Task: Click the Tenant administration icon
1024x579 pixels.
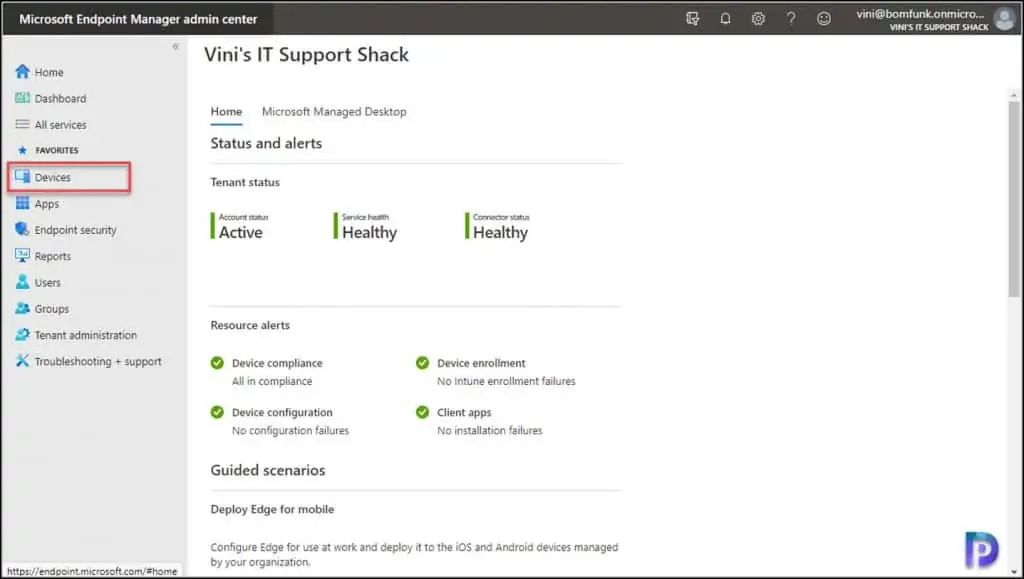Action: (22, 334)
